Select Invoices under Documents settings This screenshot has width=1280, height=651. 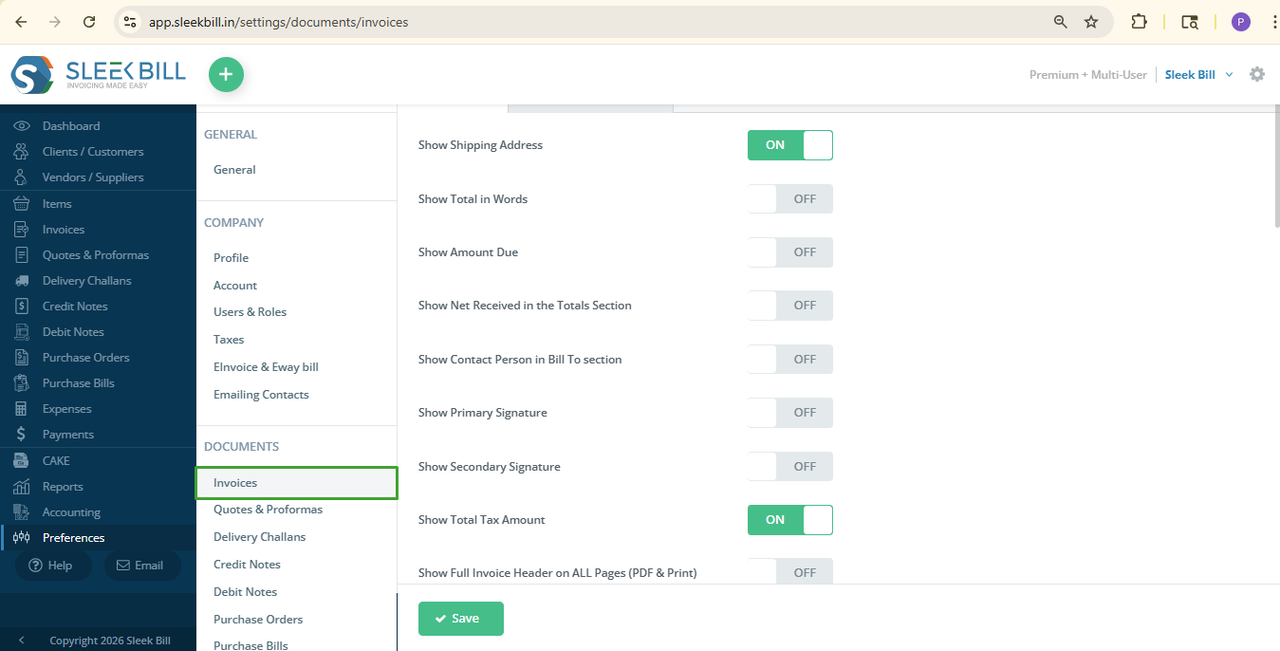pyautogui.click(x=297, y=483)
